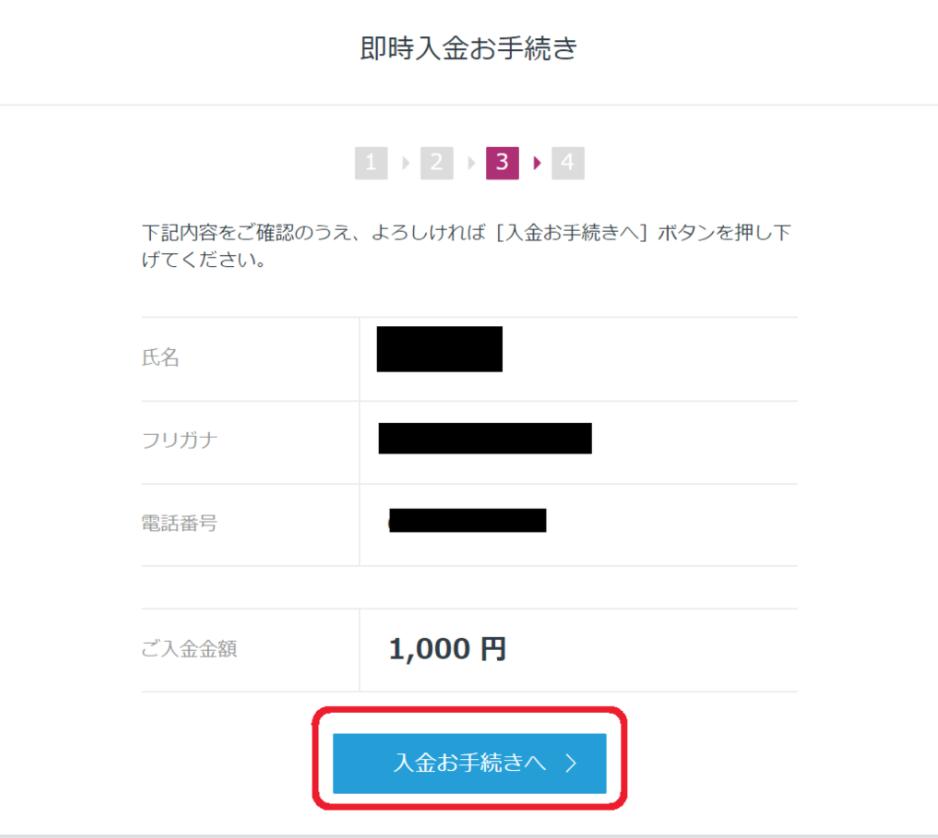Viewport: 938px width, 838px height.
Task: Click the magenta arrow after step 3
Action: [x=537, y=163]
